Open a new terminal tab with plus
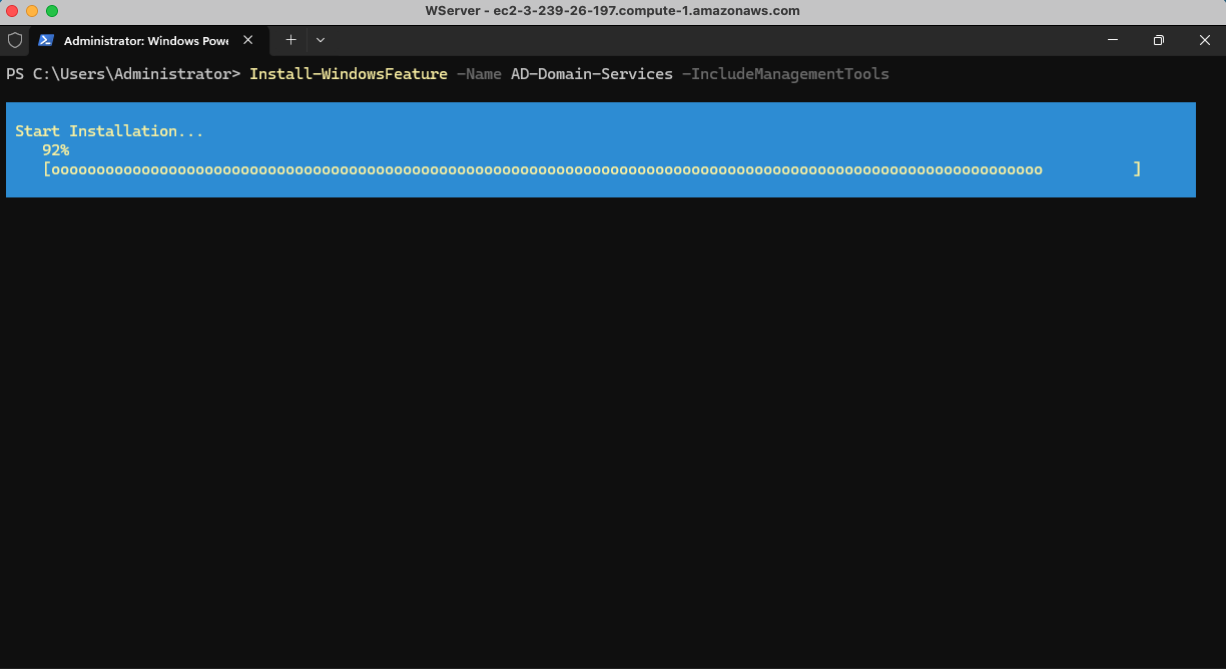This screenshot has height=669, width=1226. point(291,40)
